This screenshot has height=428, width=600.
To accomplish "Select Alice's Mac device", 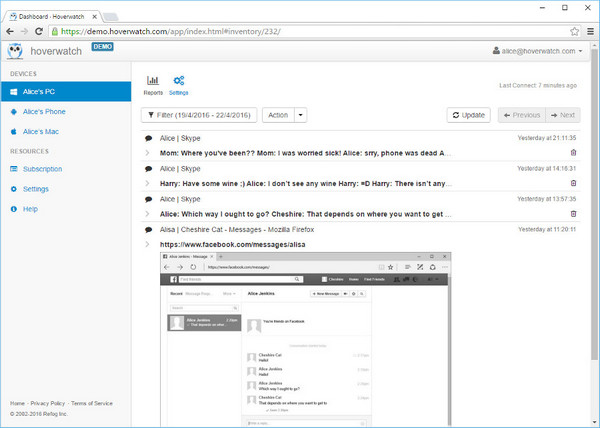I will pyautogui.click(x=41, y=131).
